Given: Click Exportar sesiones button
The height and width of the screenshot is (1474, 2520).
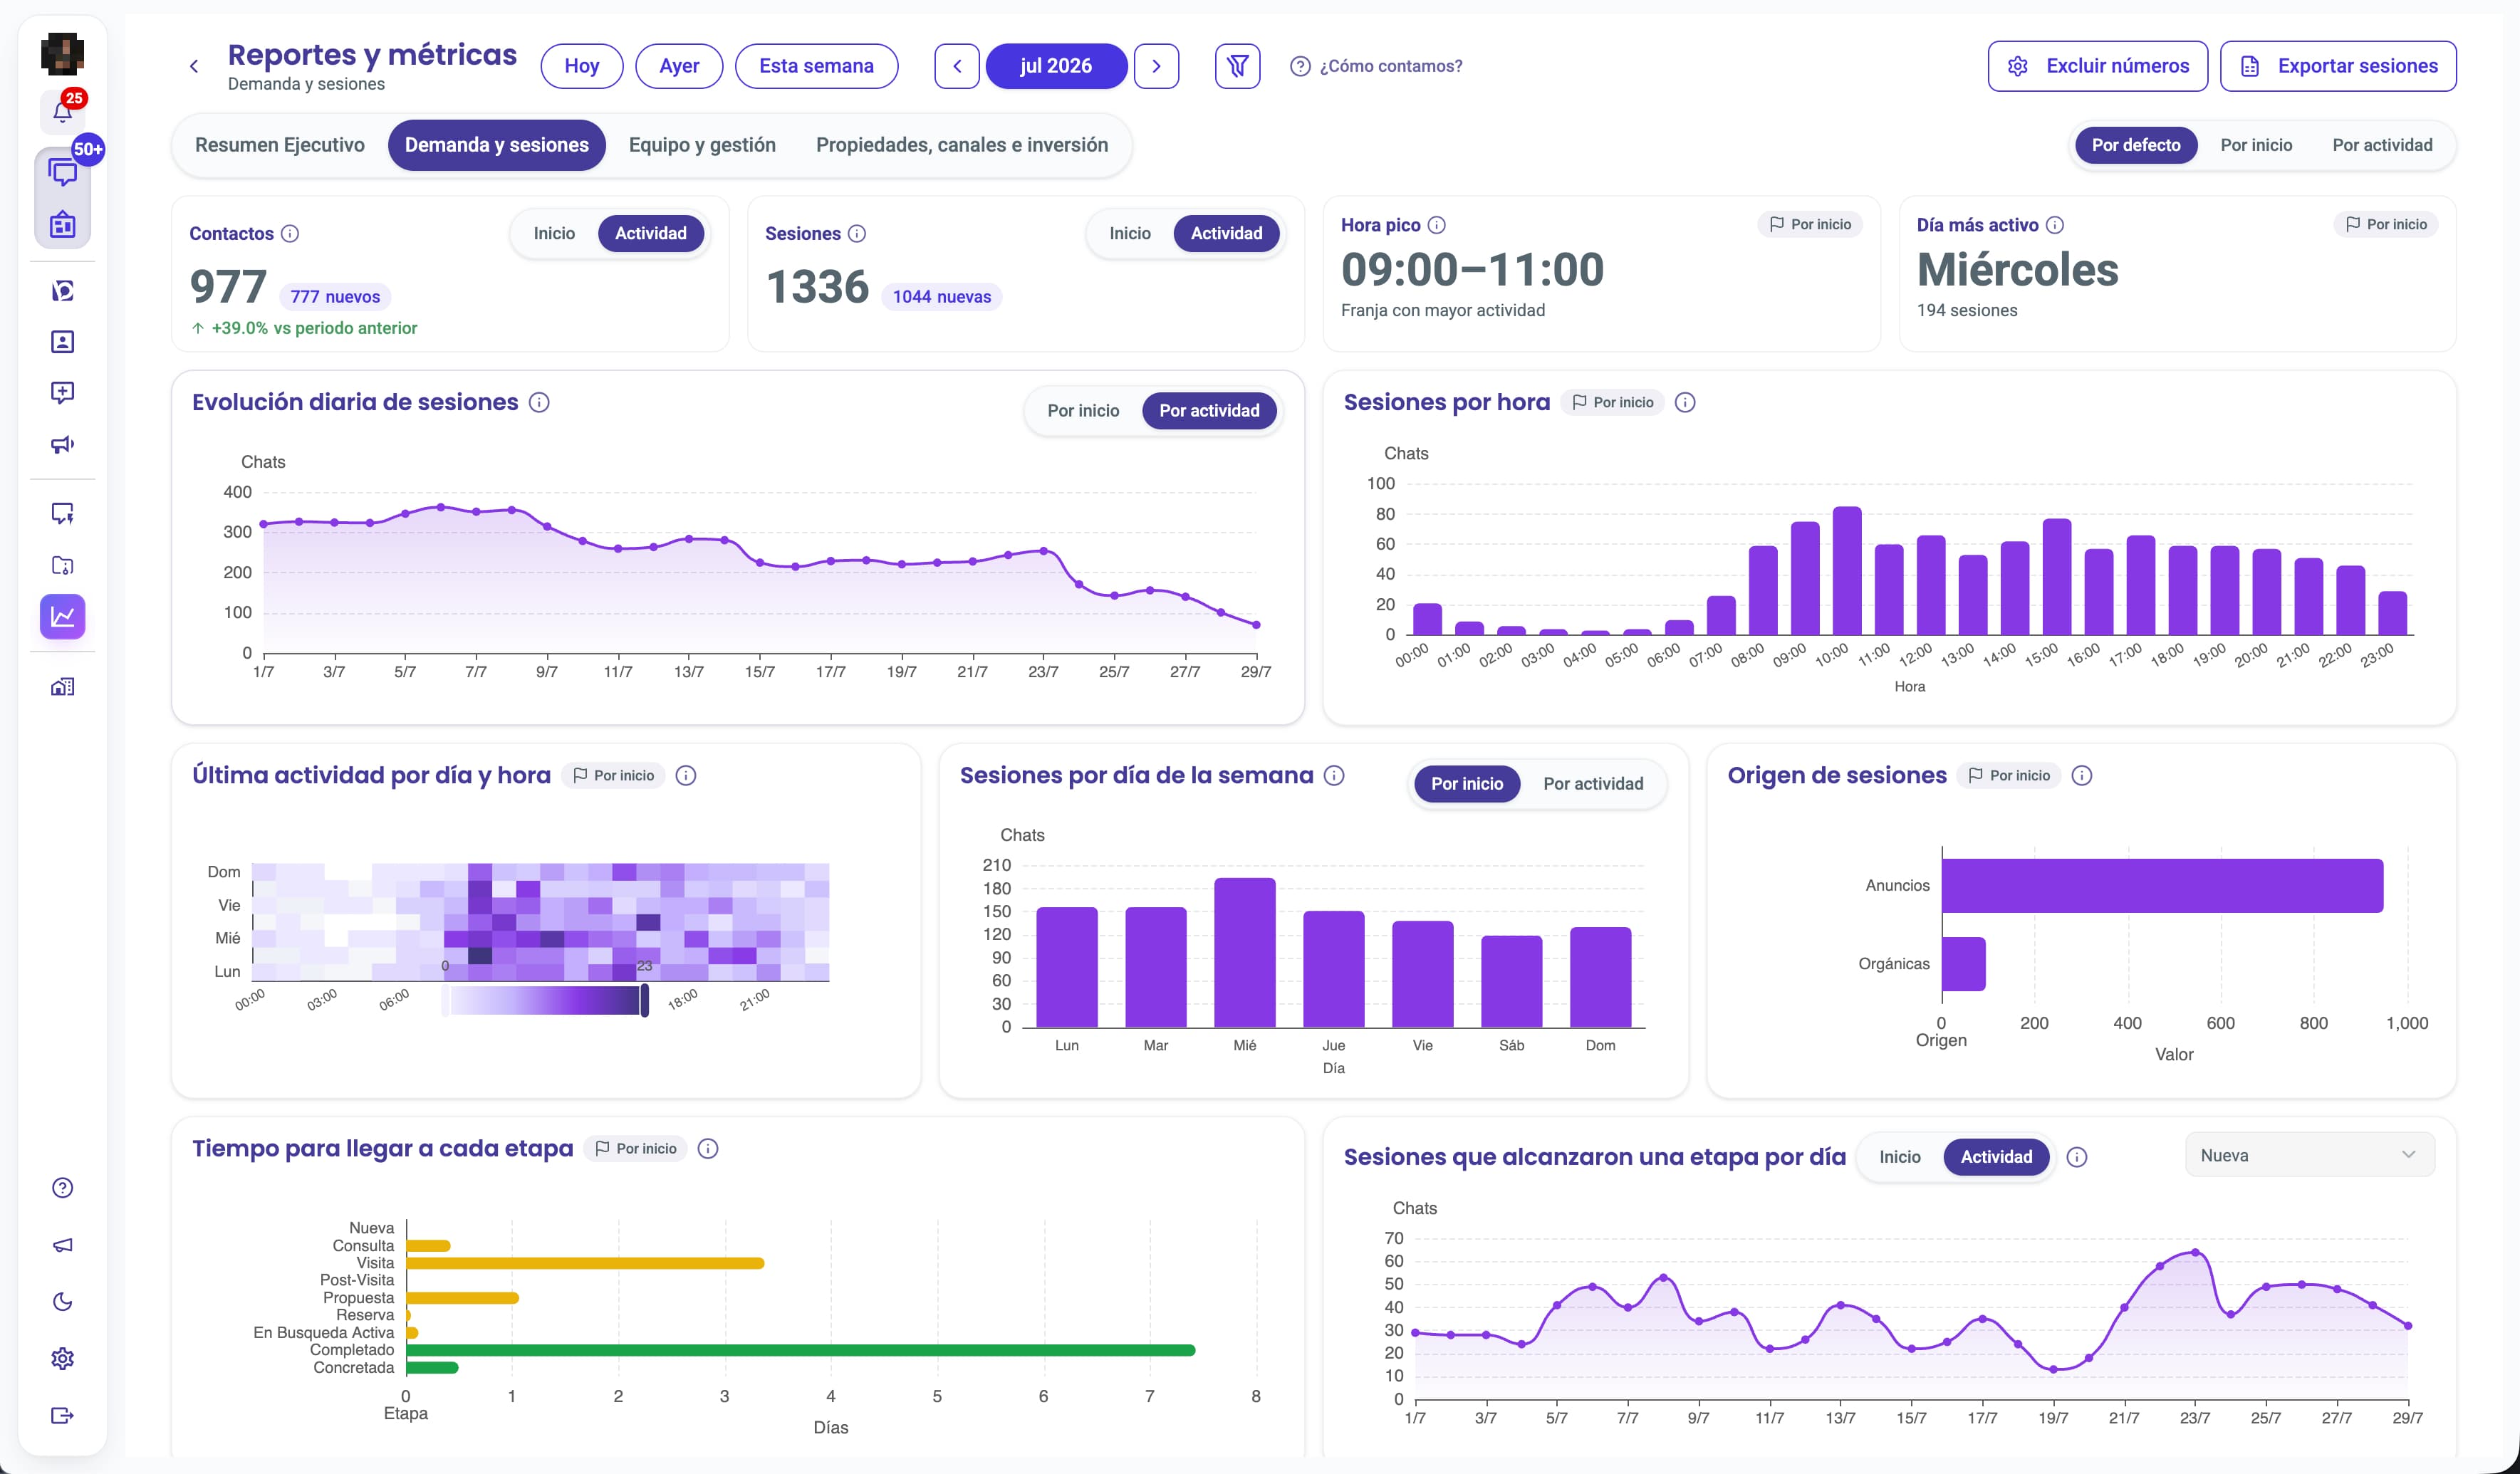Looking at the screenshot, I should coord(2338,66).
